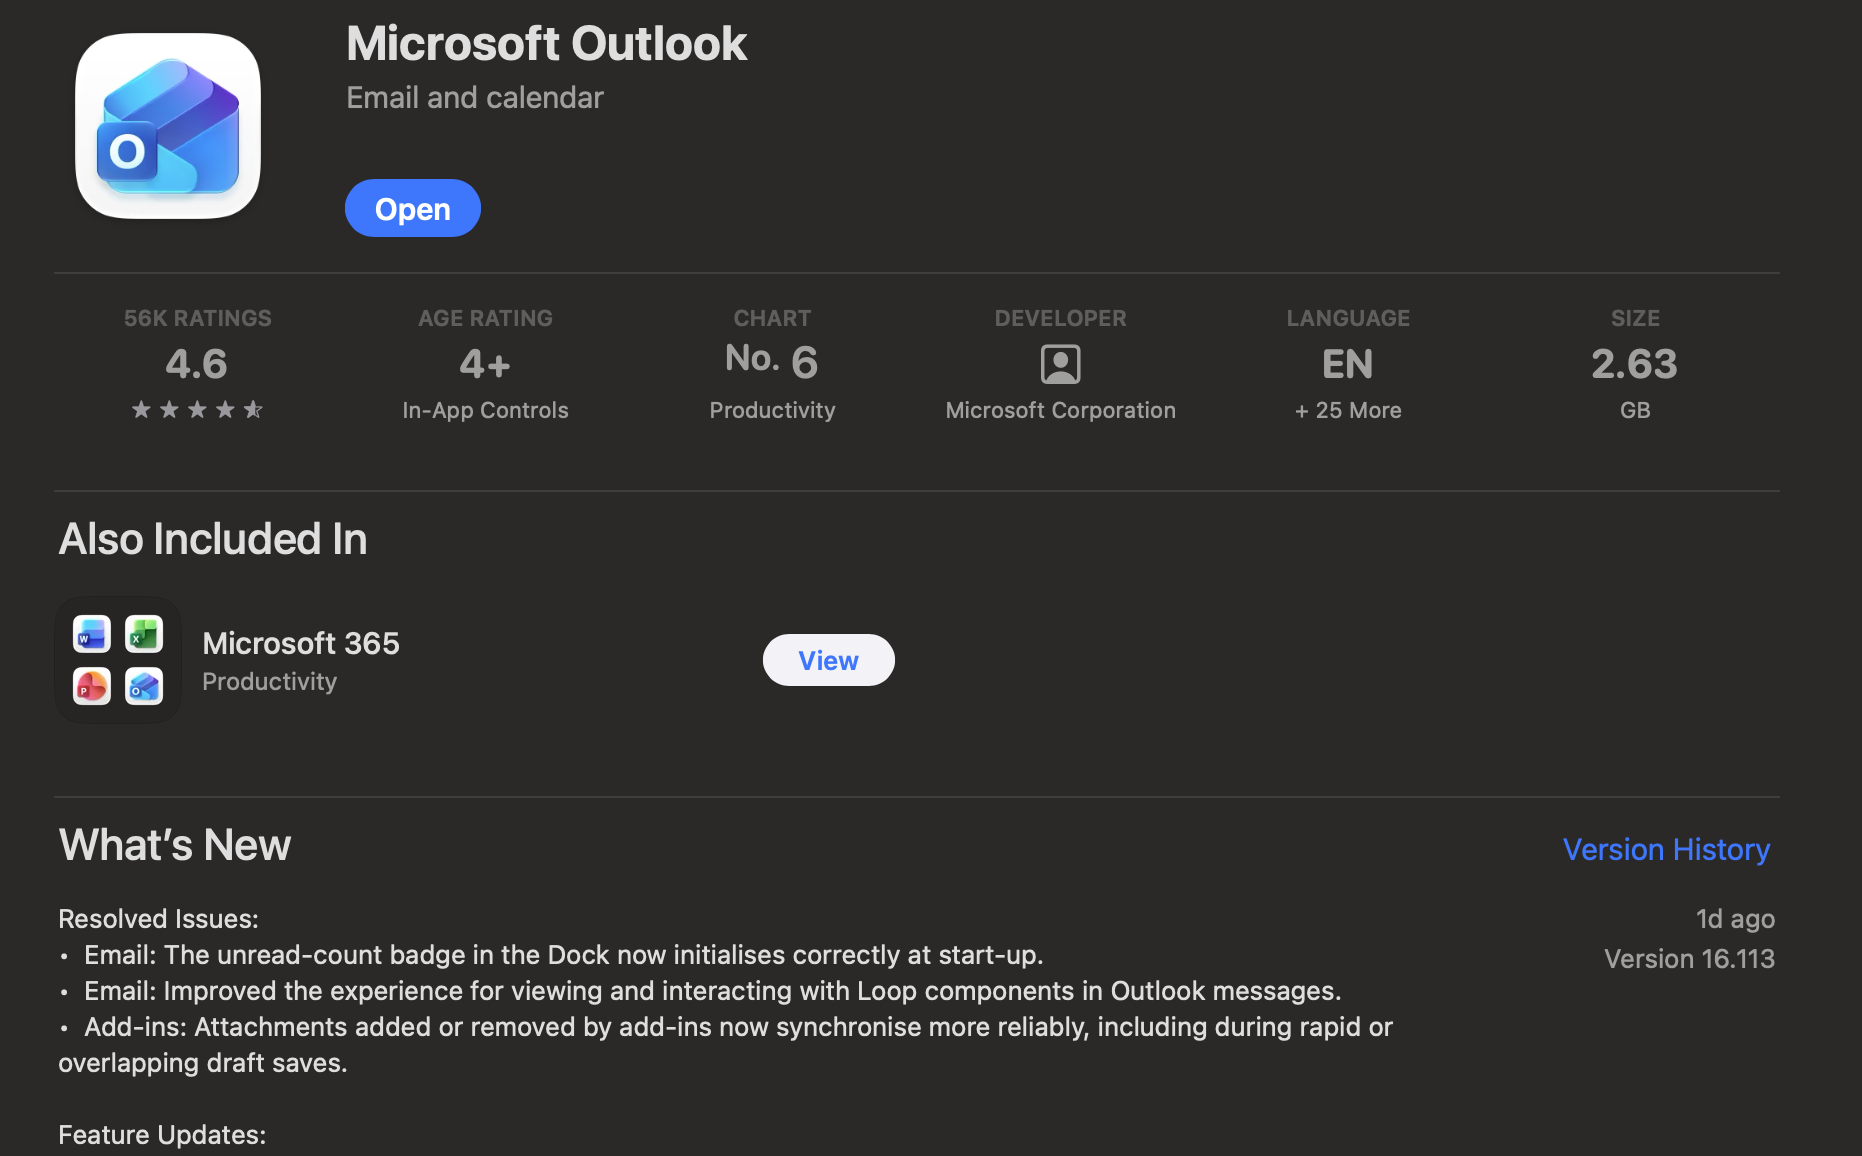The width and height of the screenshot is (1862, 1156).
Task: Click the Email and calendar subtitle
Action: pyautogui.click(x=475, y=97)
